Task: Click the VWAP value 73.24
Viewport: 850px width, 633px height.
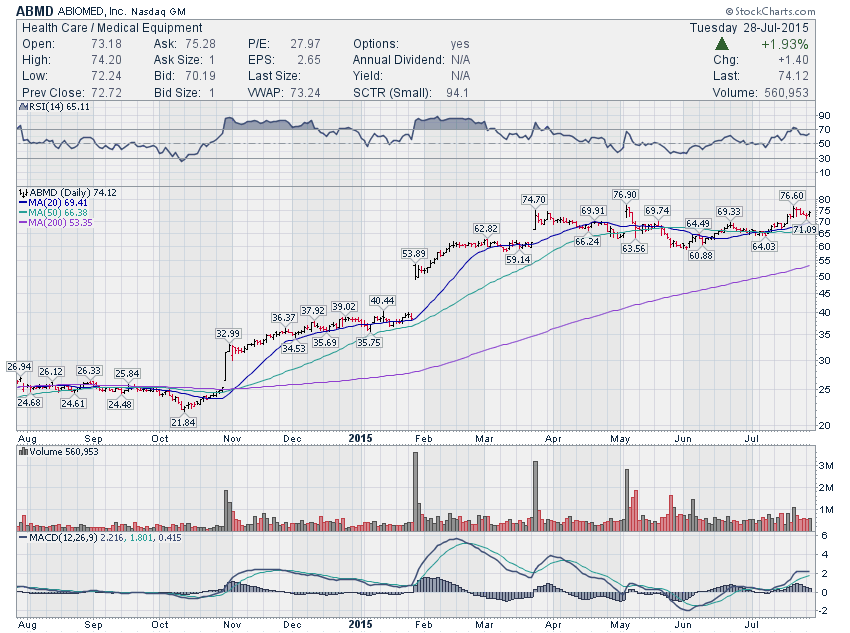Action: pyautogui.click(x=305, y=93)
